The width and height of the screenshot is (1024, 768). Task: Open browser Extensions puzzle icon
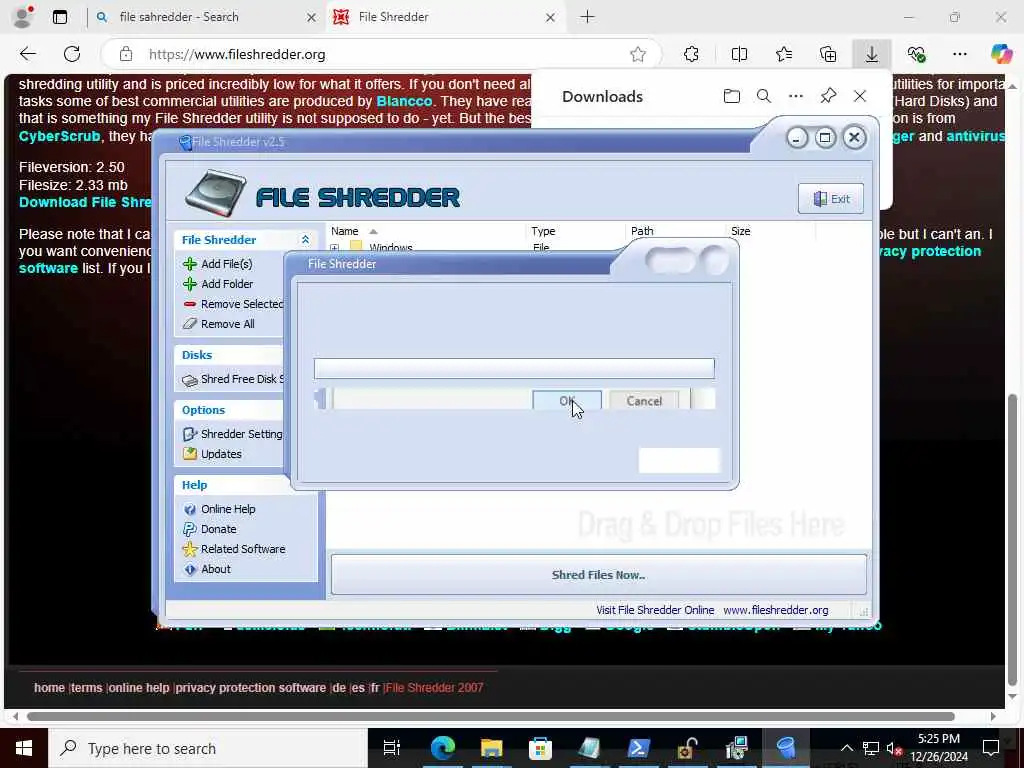point(692,54)
